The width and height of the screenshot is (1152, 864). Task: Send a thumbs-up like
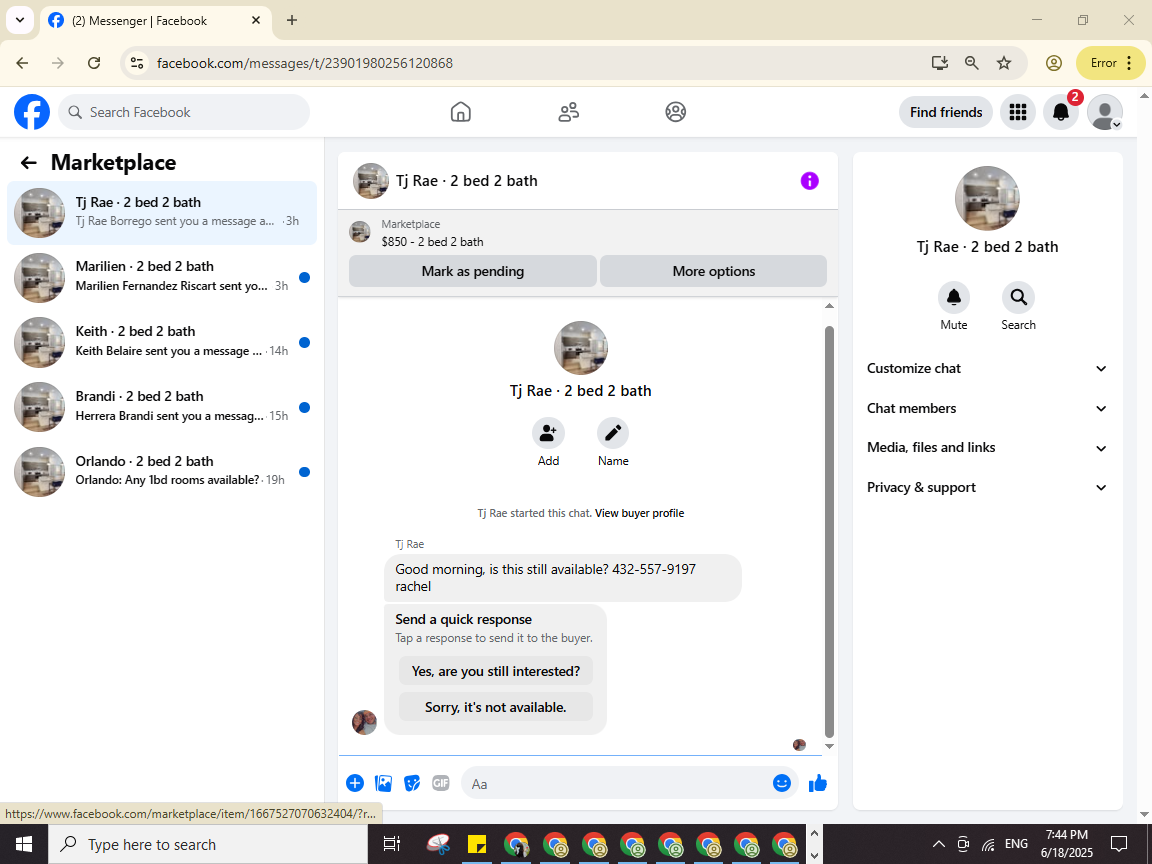818,783
